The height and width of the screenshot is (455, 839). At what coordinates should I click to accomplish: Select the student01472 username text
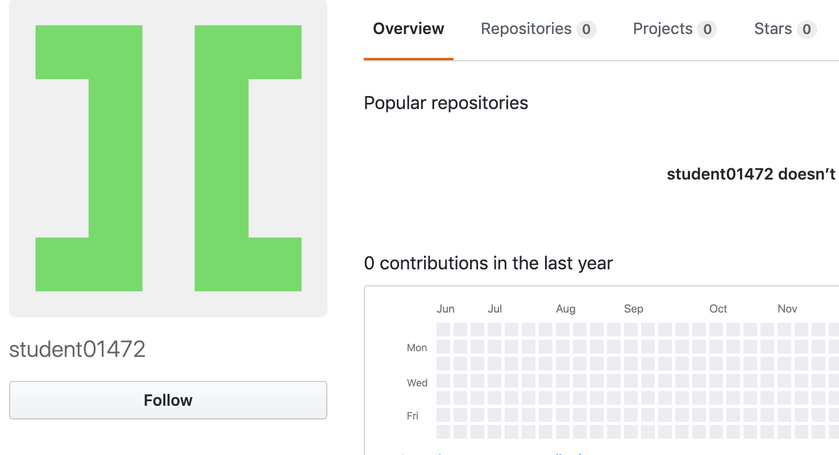(77, 349)
